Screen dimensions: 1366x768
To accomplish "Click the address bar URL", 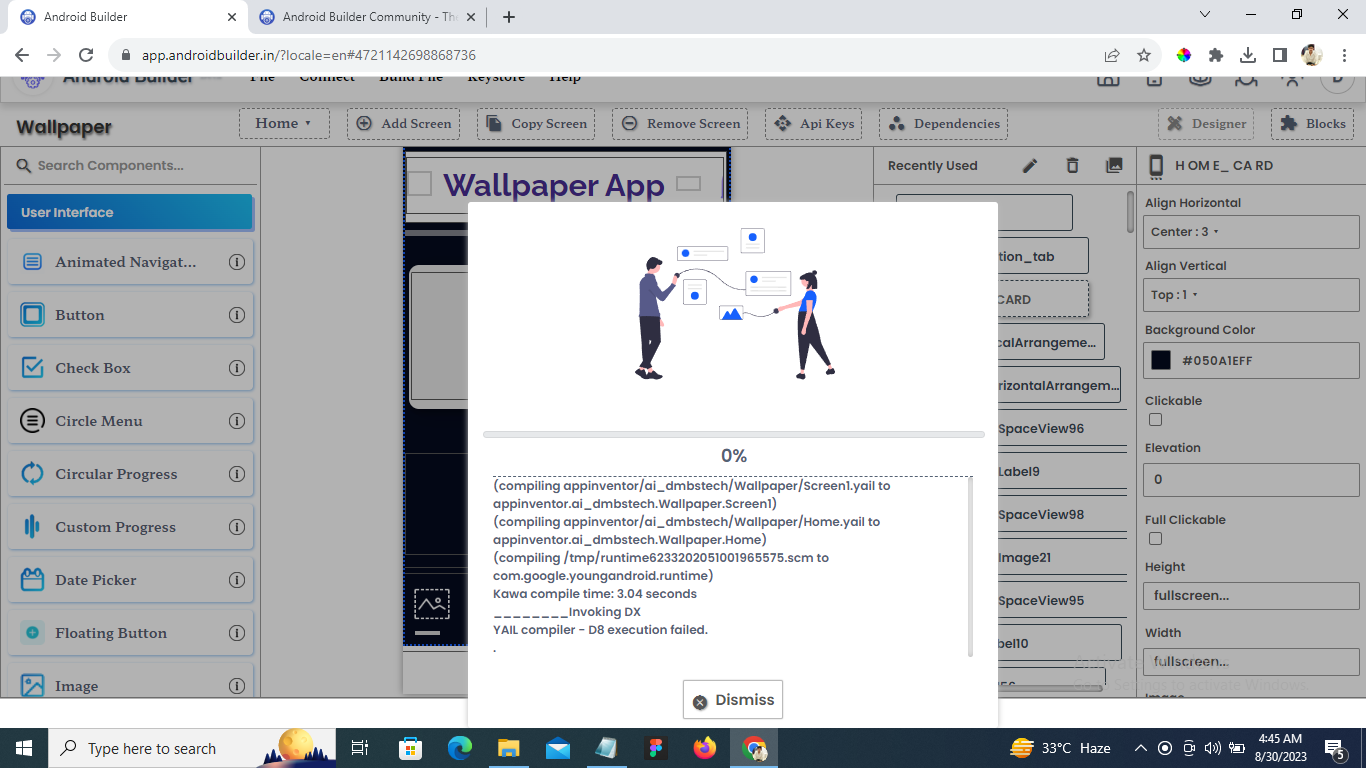I will pyautogui.click(x=308, y=56).
